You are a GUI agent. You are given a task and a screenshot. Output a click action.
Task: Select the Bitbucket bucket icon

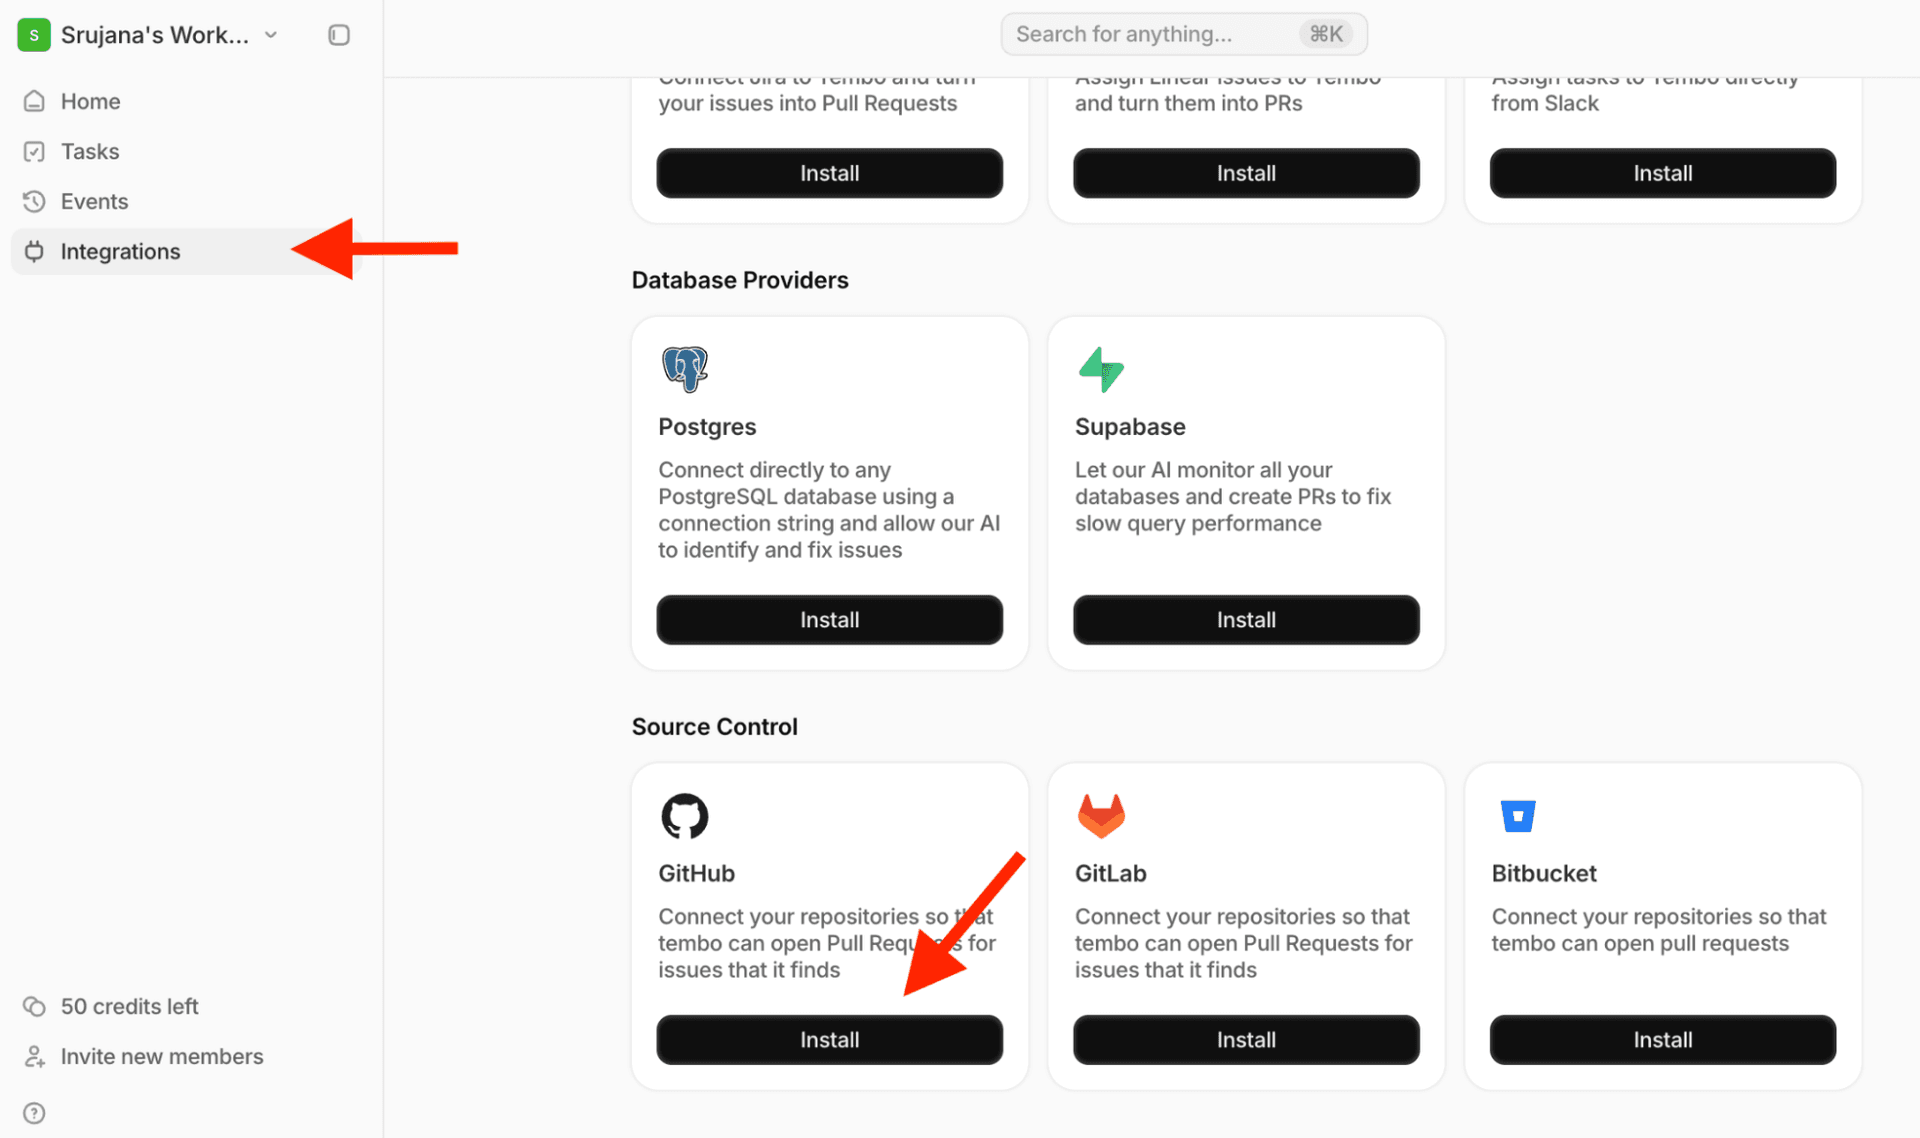1517,815
